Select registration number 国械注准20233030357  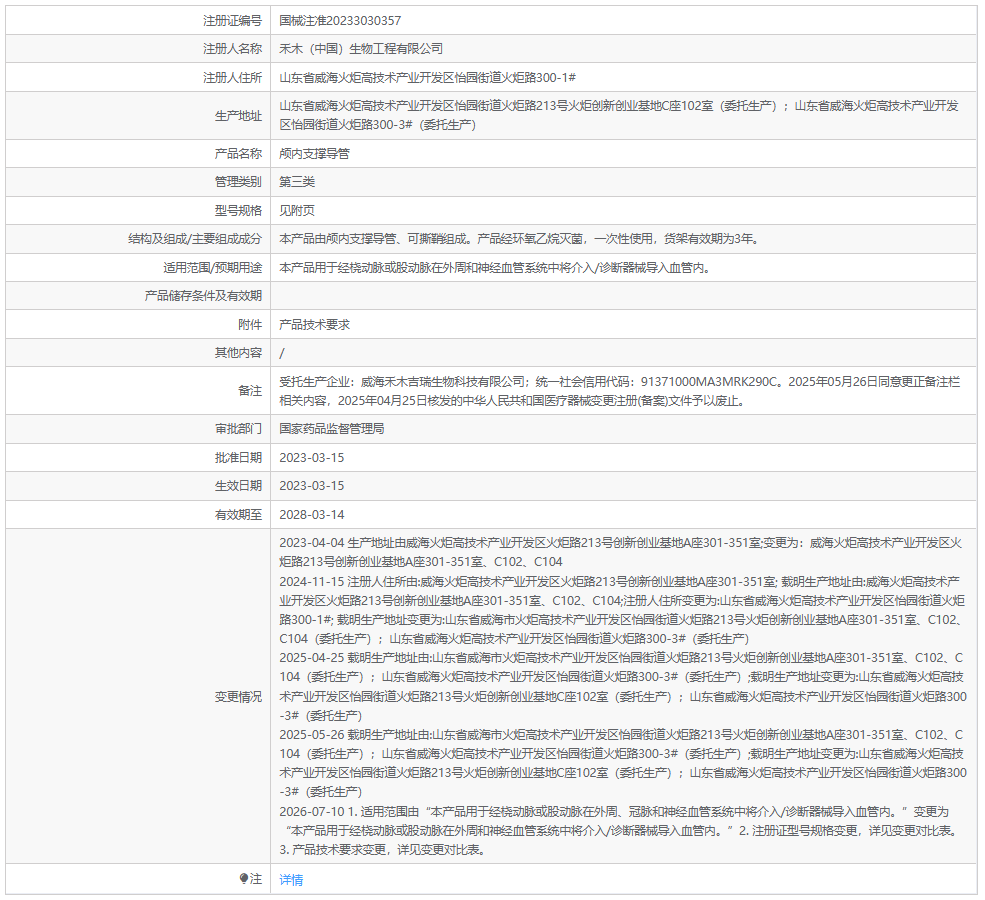340,21
